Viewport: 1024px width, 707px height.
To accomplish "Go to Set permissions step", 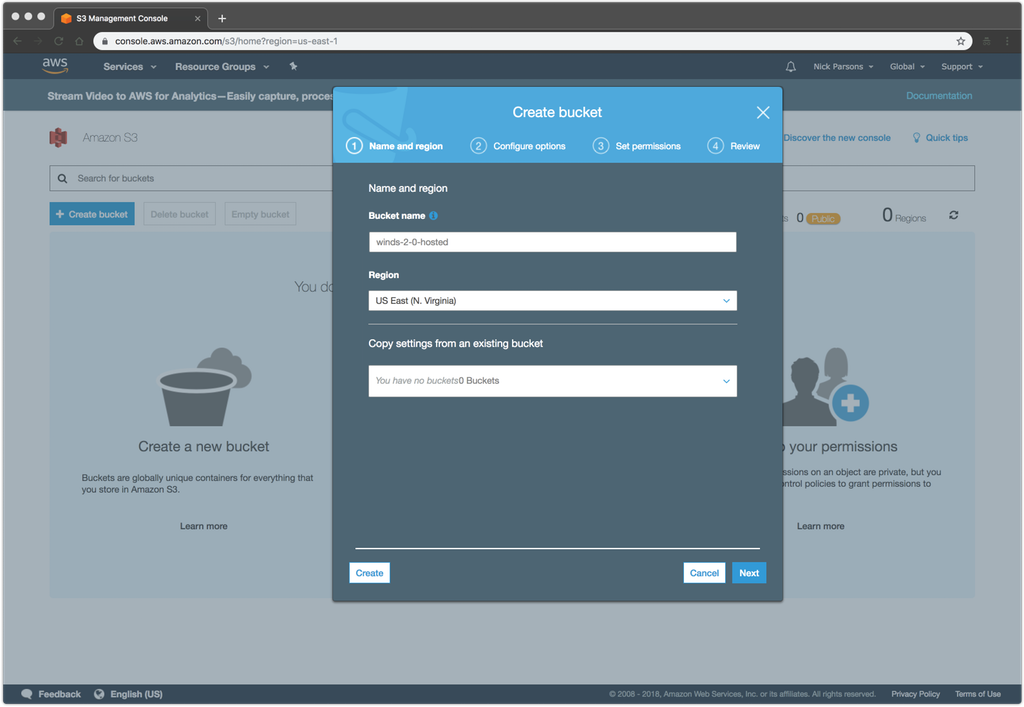I will [637, 146].
